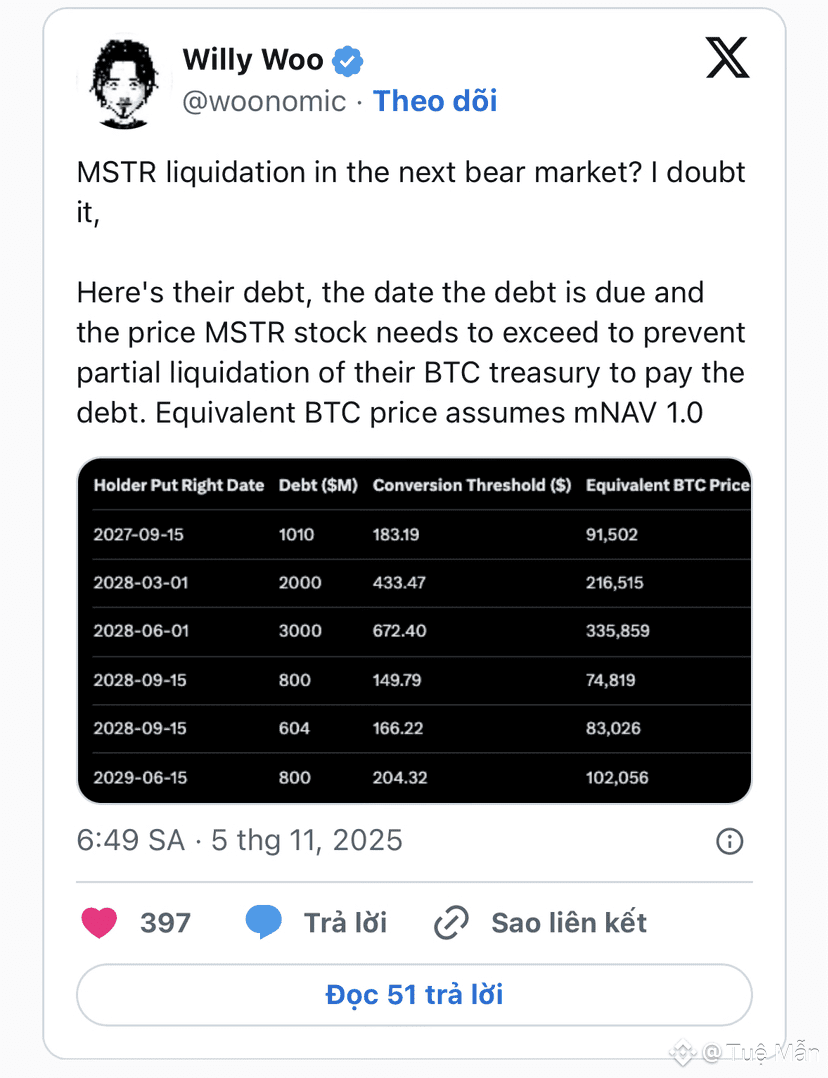Open Willy Woo's profile avatar
This screenshot has width=828, height=1078.
[x=124, y=84]
